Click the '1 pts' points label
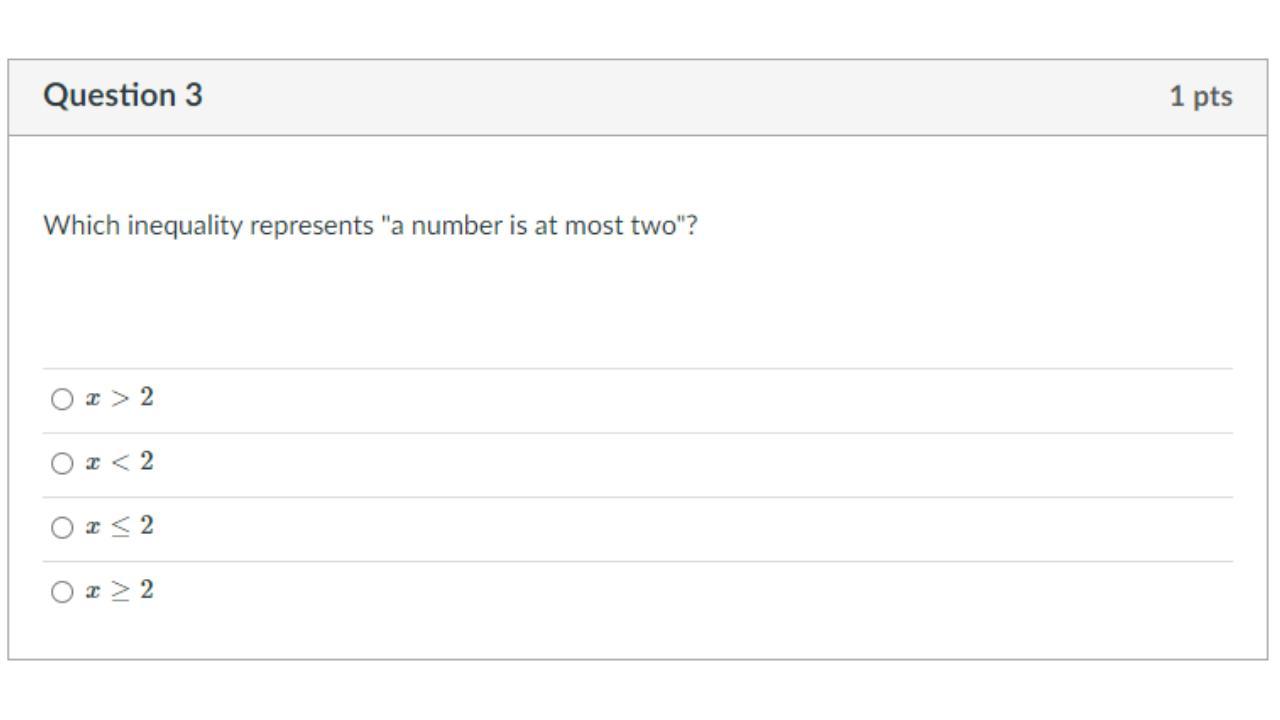Screen dimensions: 1280x720 [x=1200, y=97]
